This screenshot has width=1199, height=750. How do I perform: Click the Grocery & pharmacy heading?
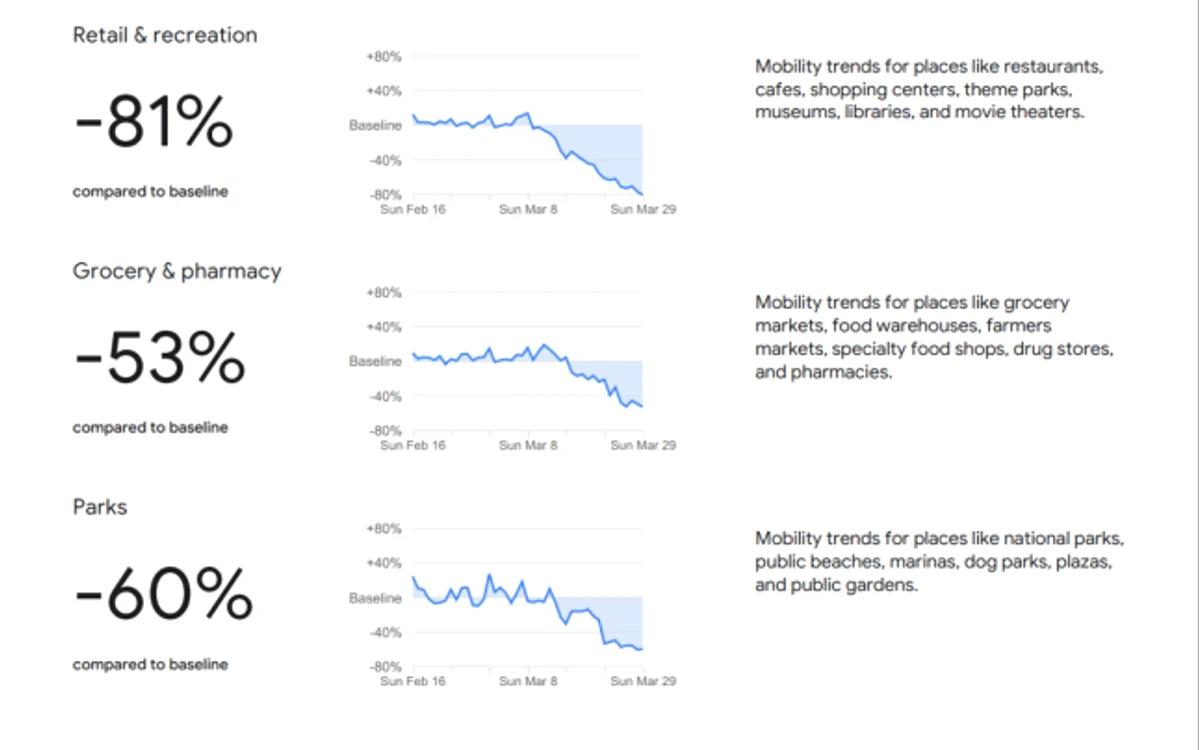[177, 271]
